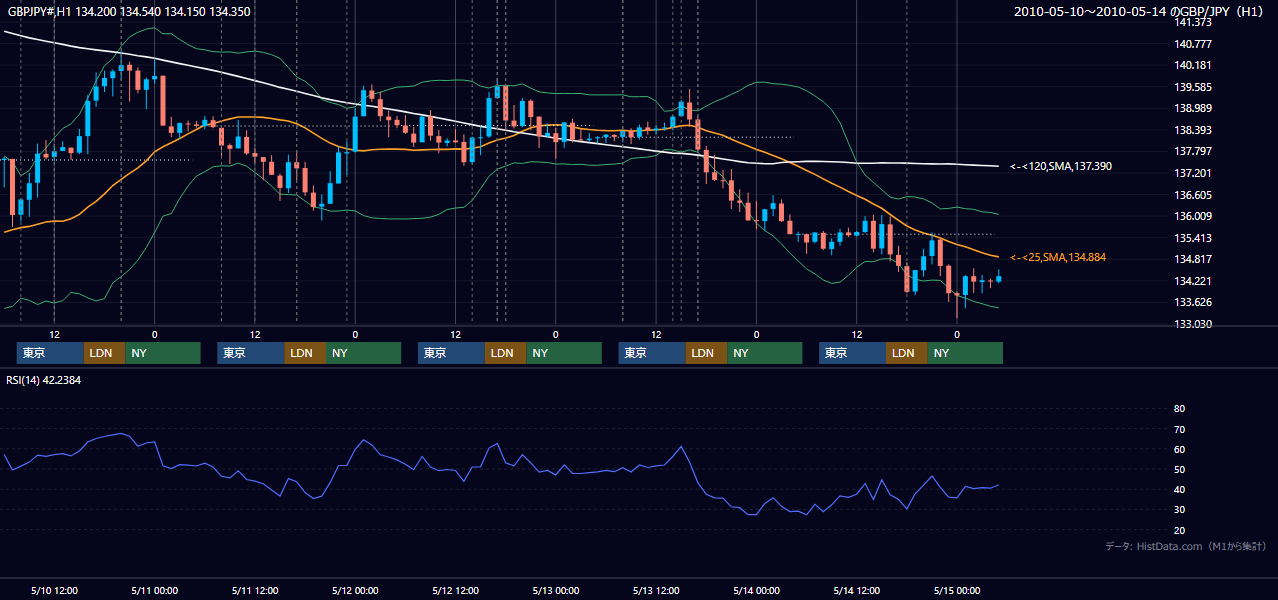Click price axis label 140.777

point(1193,44)
